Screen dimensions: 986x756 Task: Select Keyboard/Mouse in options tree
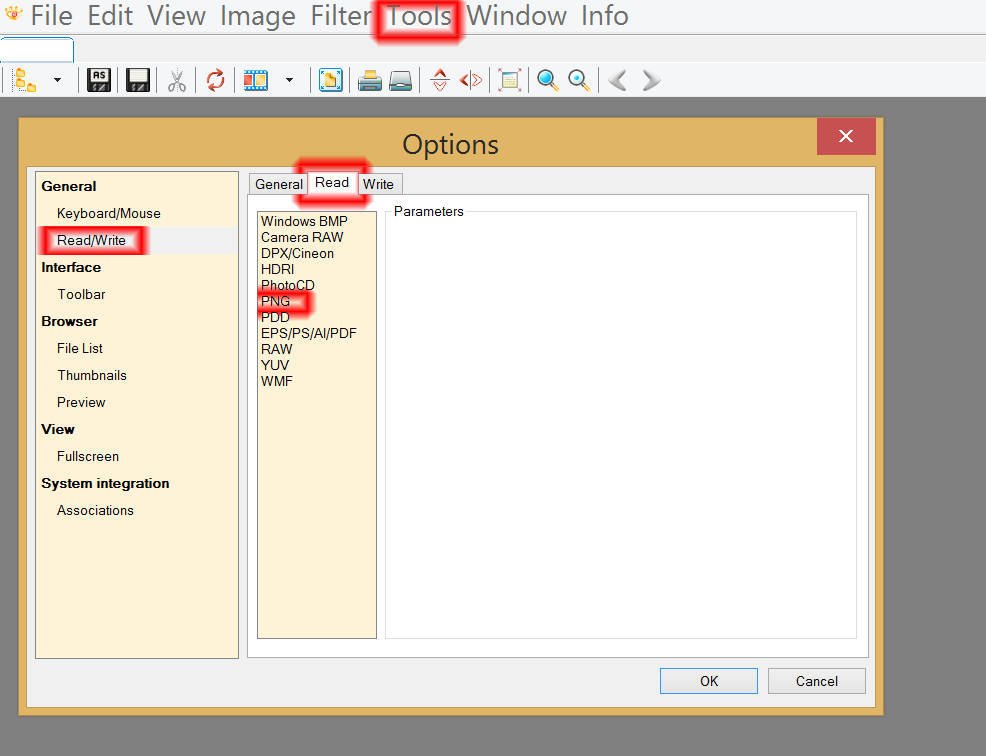109,213
